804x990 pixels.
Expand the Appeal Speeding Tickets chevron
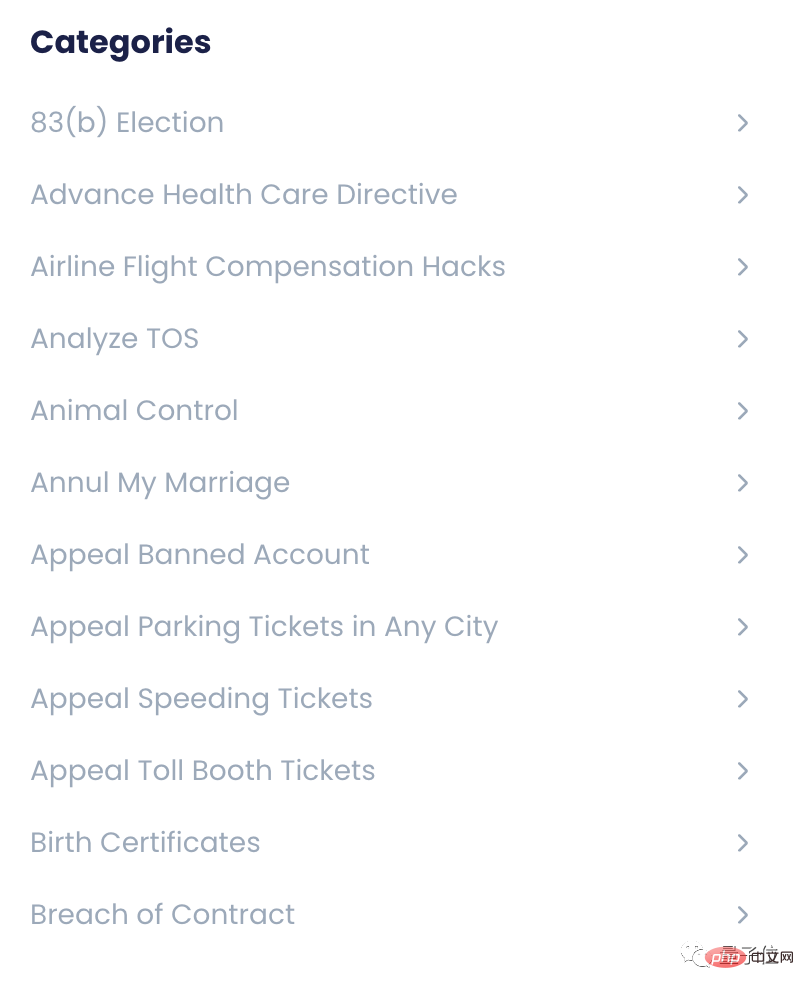tap(742, 699)
